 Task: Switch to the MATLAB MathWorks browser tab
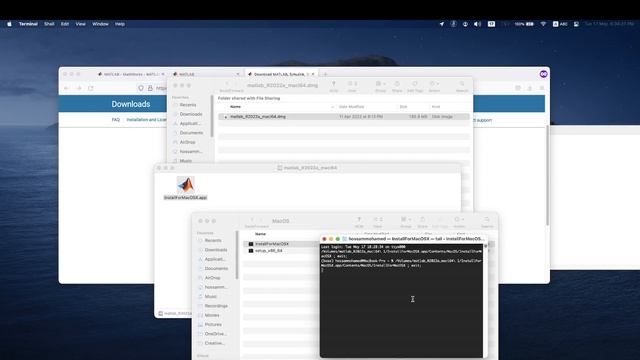[131, 74]
